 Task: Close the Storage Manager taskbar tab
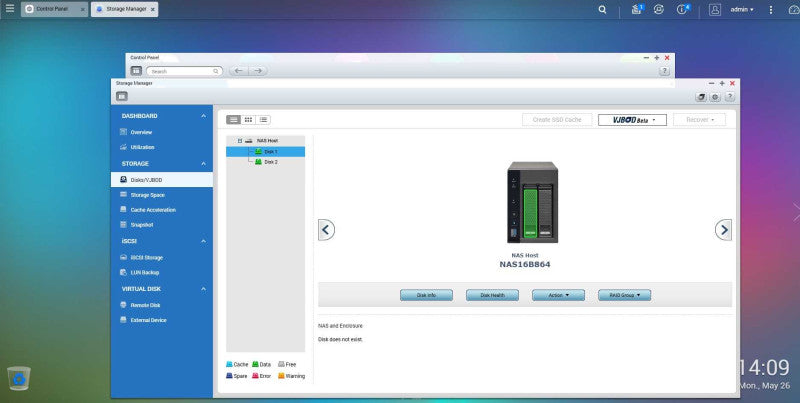click(x=153, y=10)
